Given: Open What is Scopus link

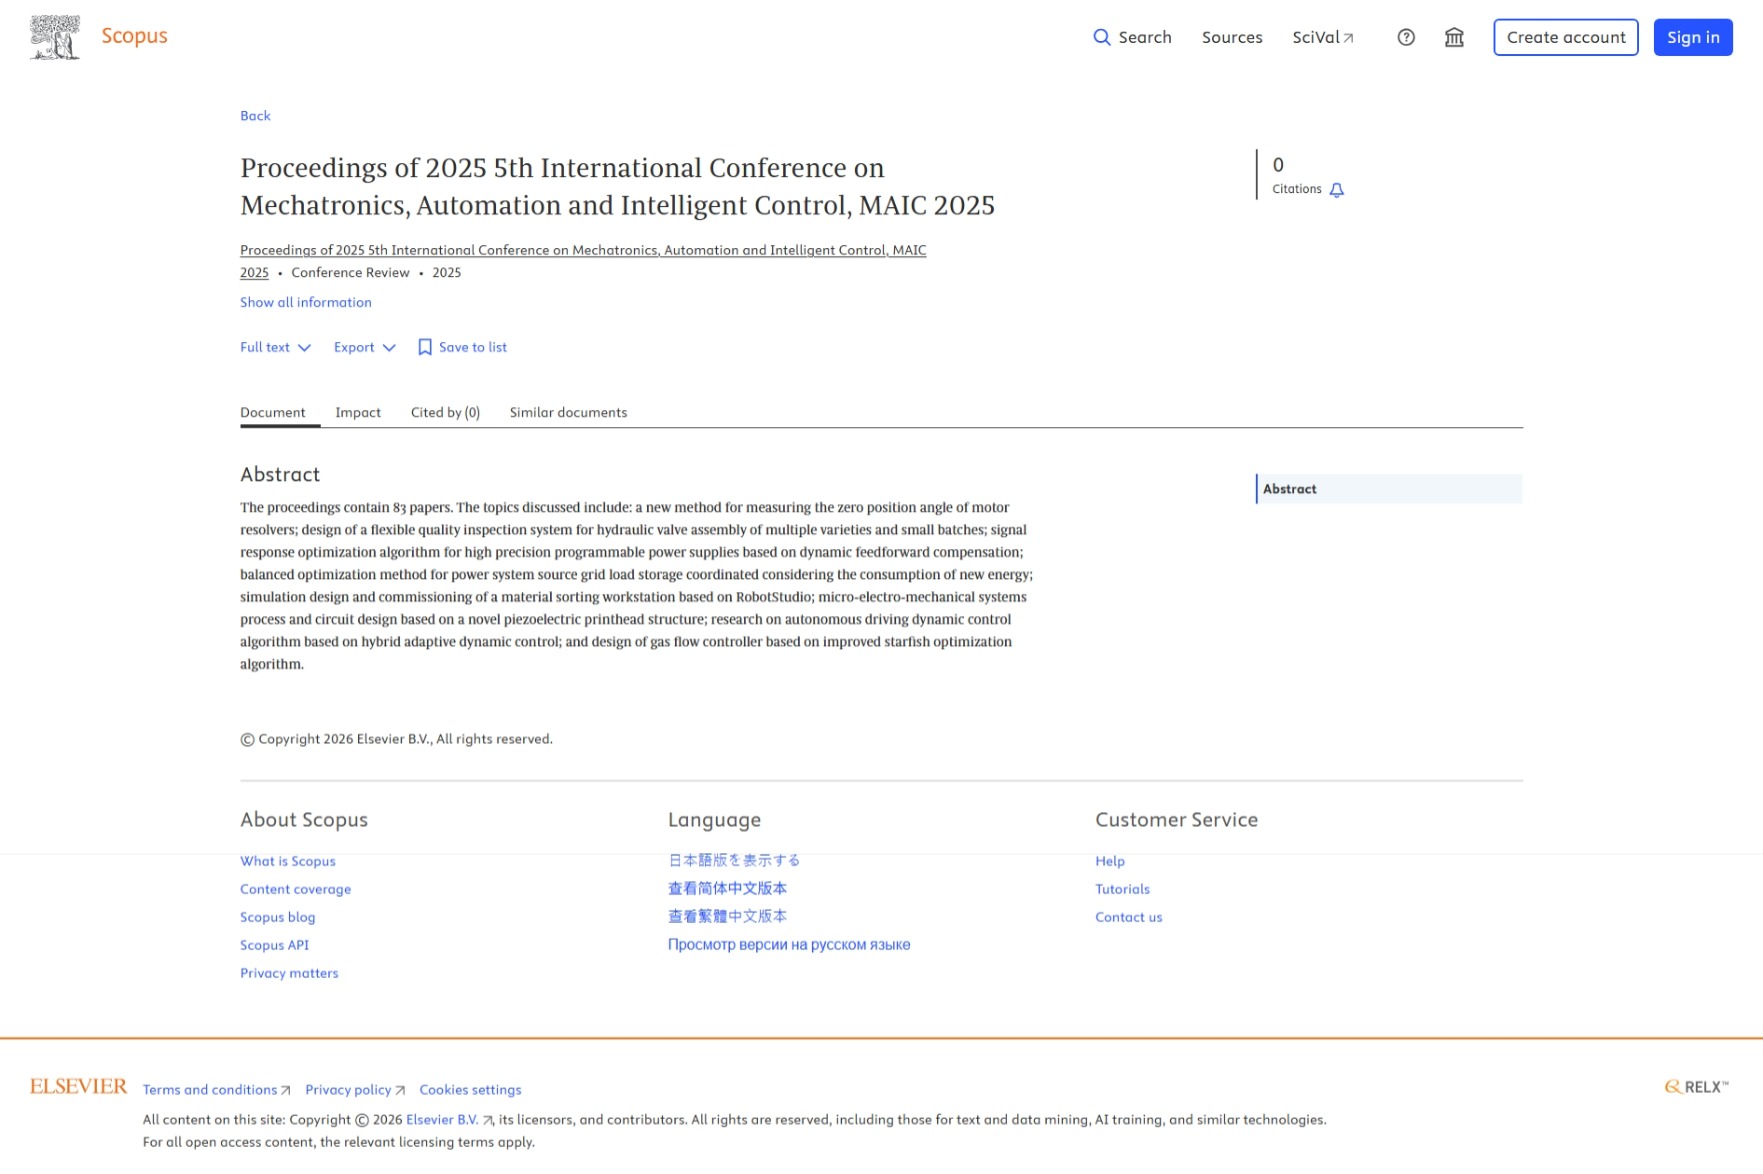Looking at the screenshot, I should coord(288,861).
